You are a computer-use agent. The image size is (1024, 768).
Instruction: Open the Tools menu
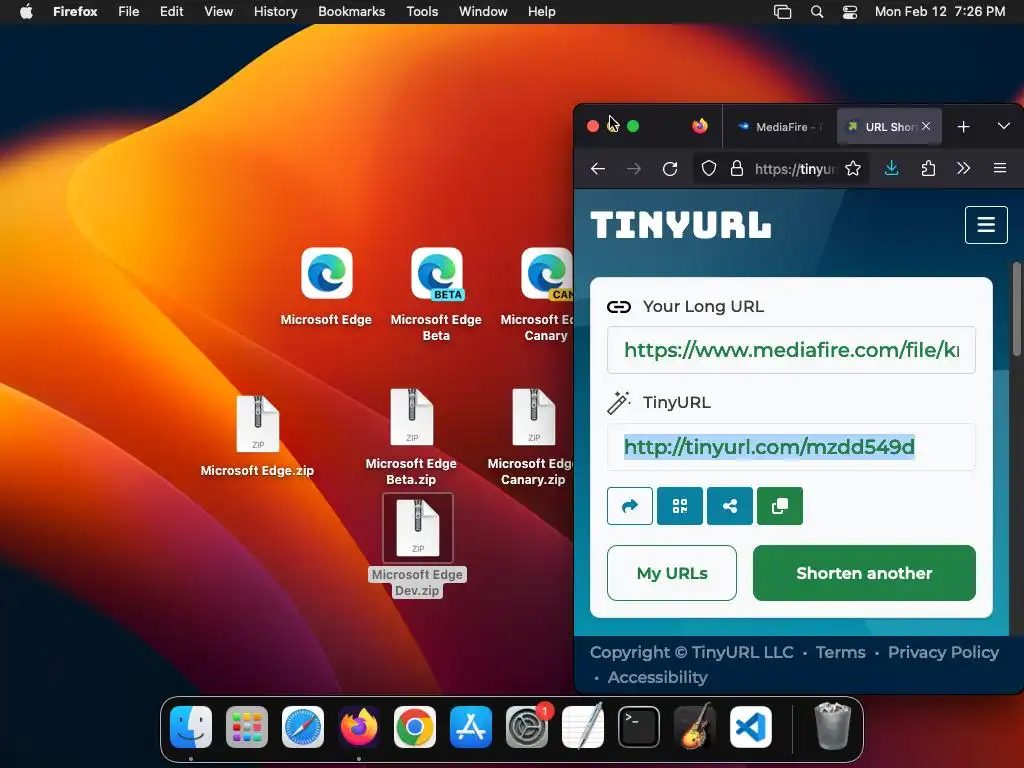pos(422,12)
